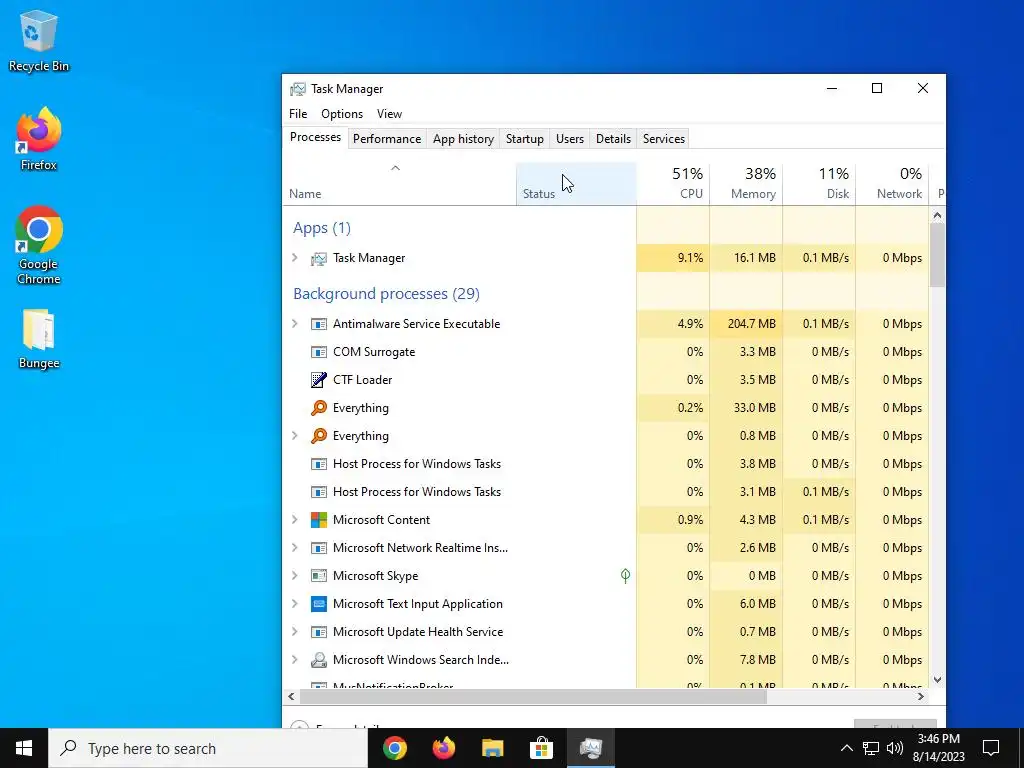The image size is (1024, 768).
Task: Click the Task Manager taskbar button
Action: coord(590,748)
